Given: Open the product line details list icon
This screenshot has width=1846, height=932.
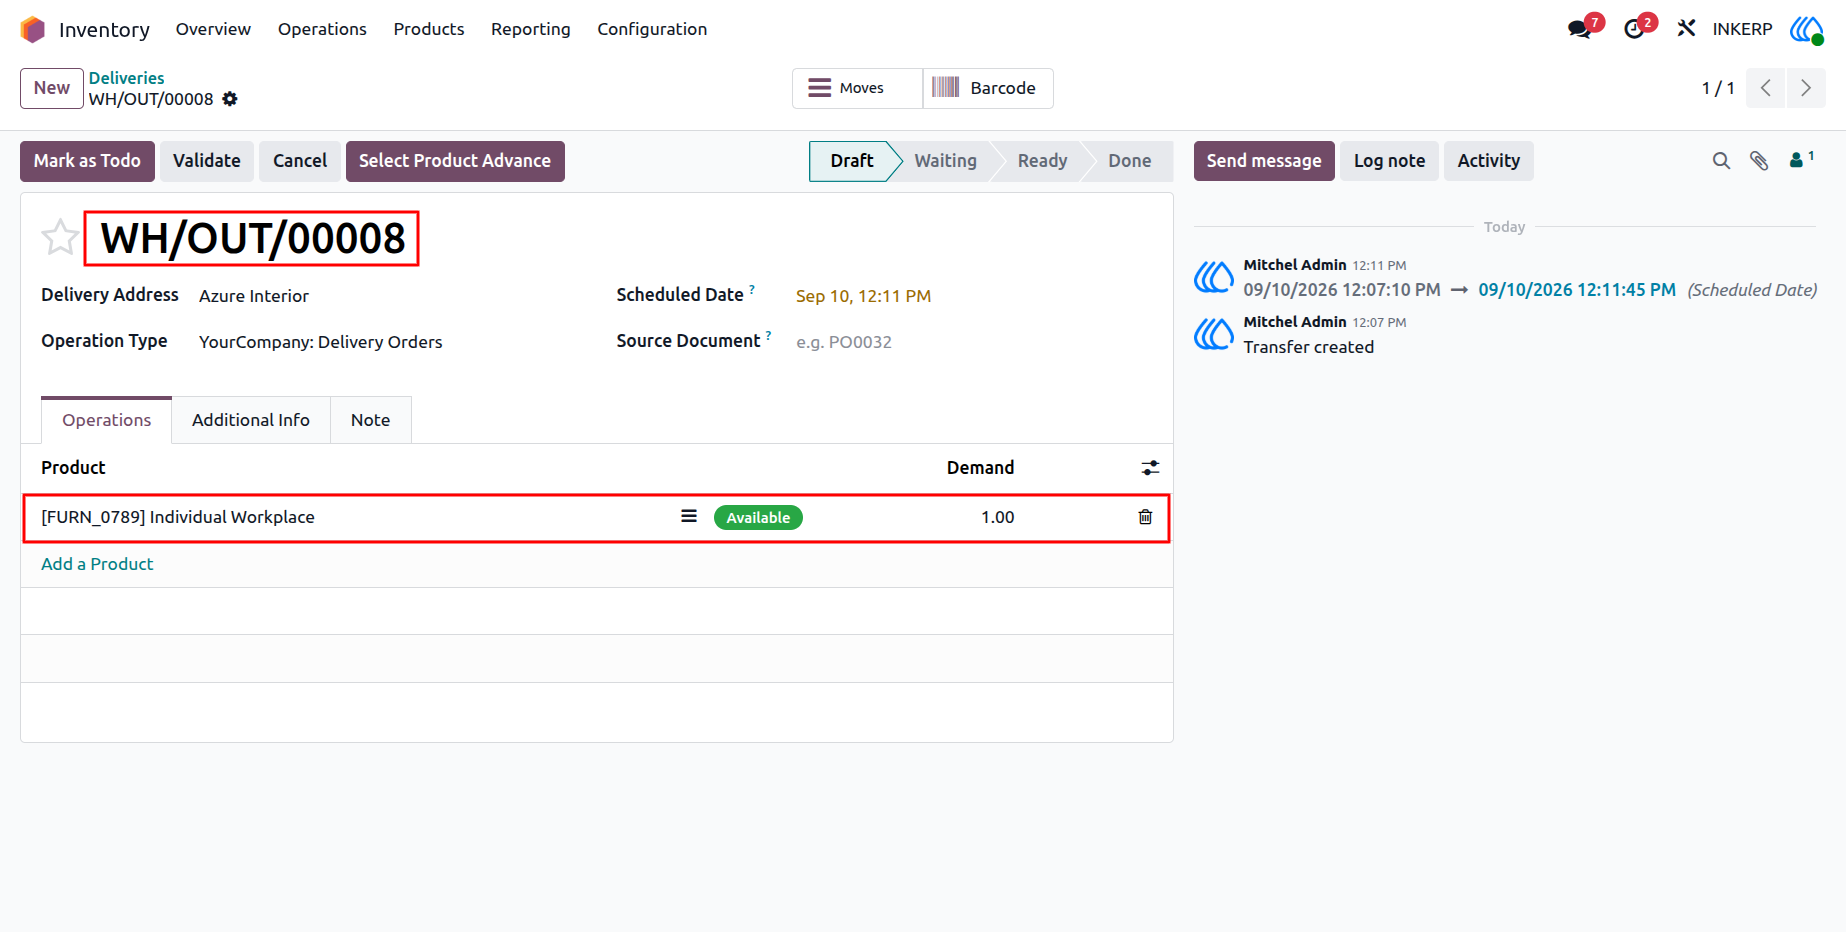Looking at the screenshot, I should tap(689, 516).
